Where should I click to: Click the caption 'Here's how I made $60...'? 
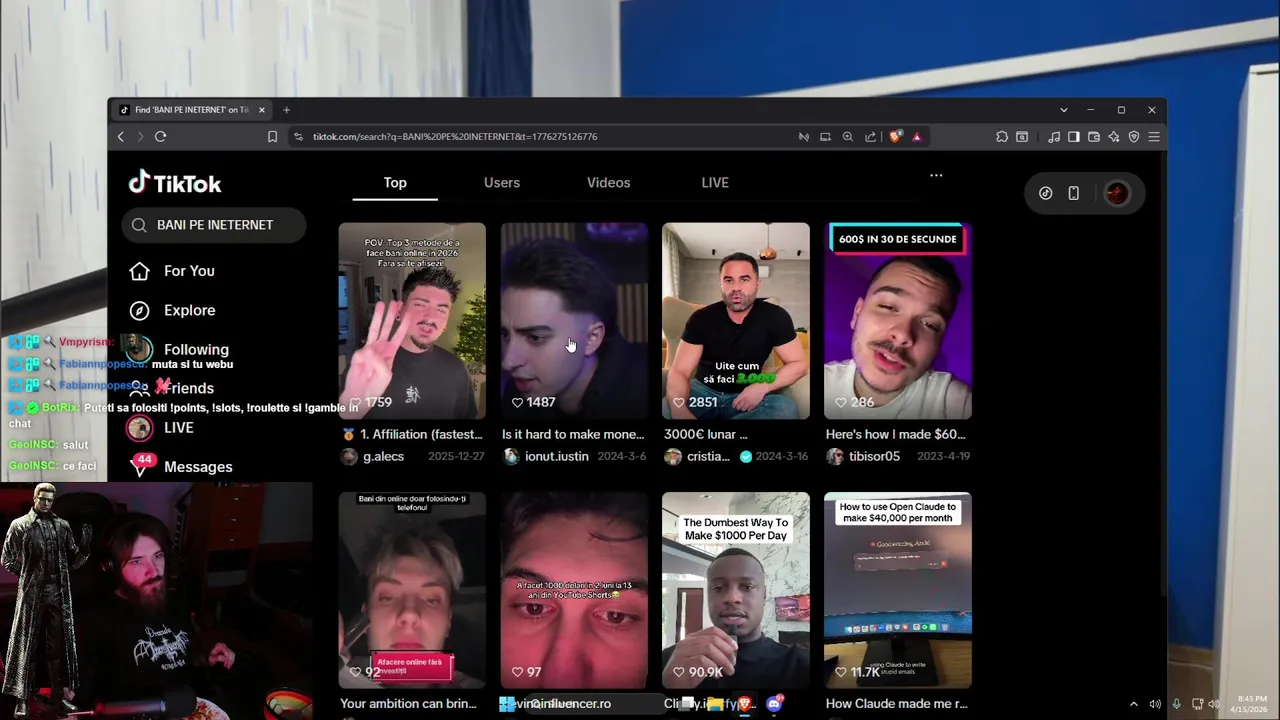(x=895, y=434)
